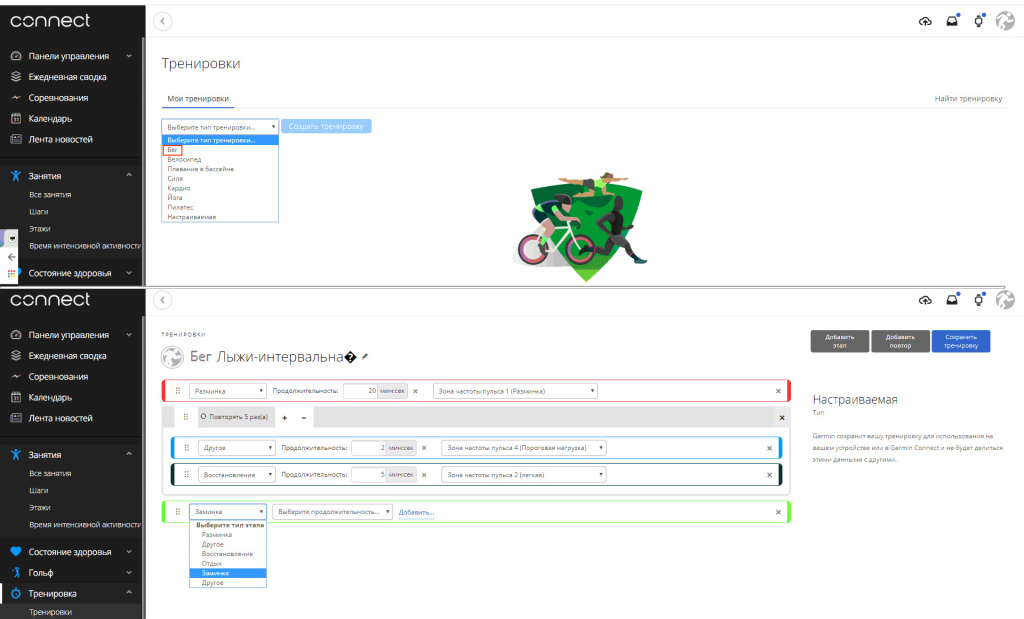Clear the 20-minute duration using its small X

click(x=415, y=391)
